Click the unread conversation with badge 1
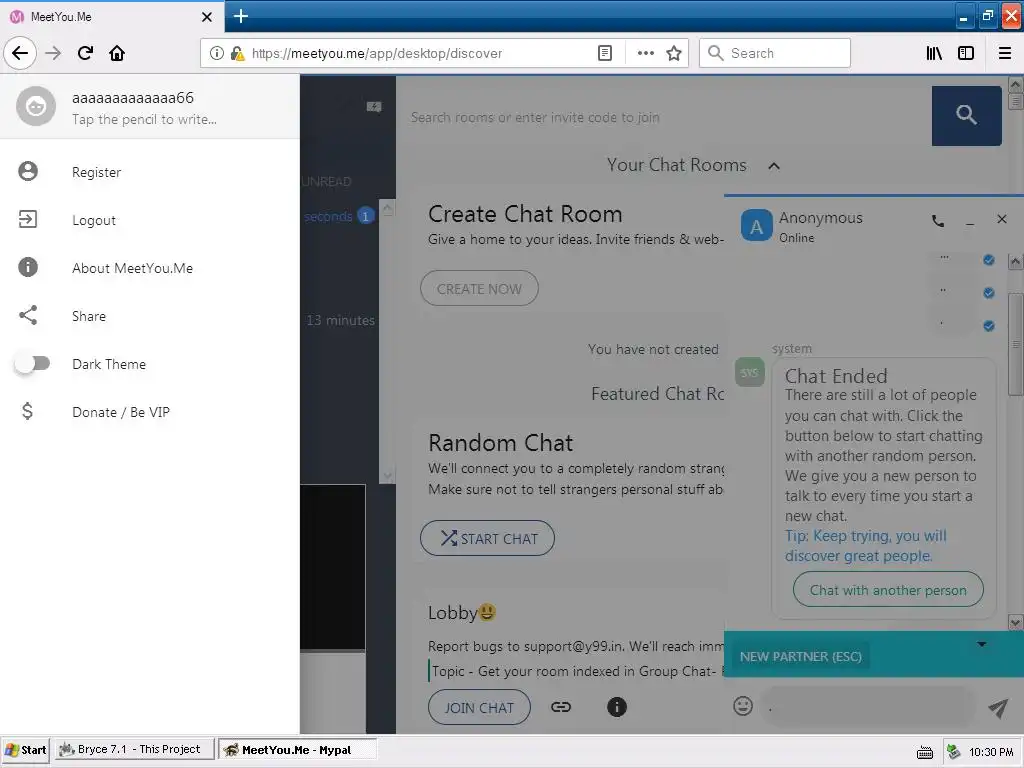The height and width of the screenshot is (768, 1024). (x=340, y=216)
